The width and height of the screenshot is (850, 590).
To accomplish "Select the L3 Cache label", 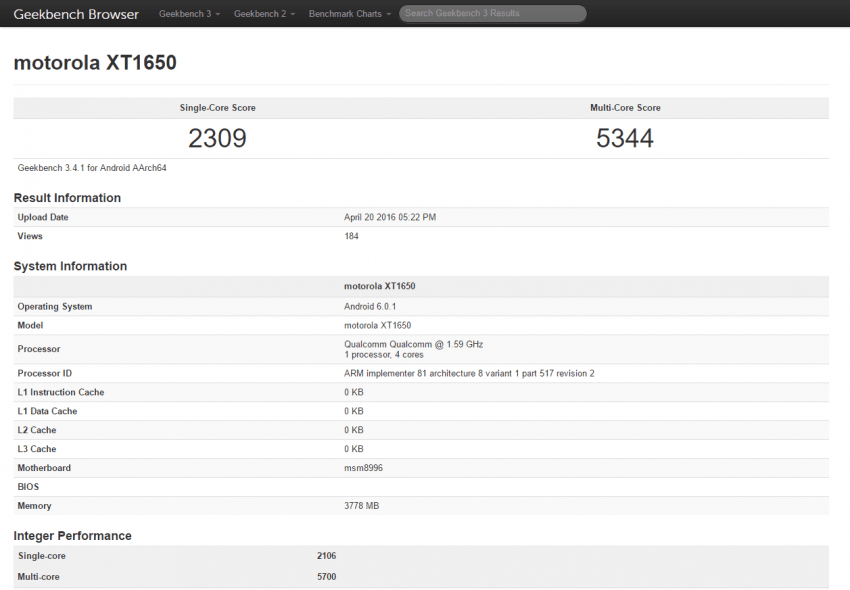I will [x=37, y=450].
